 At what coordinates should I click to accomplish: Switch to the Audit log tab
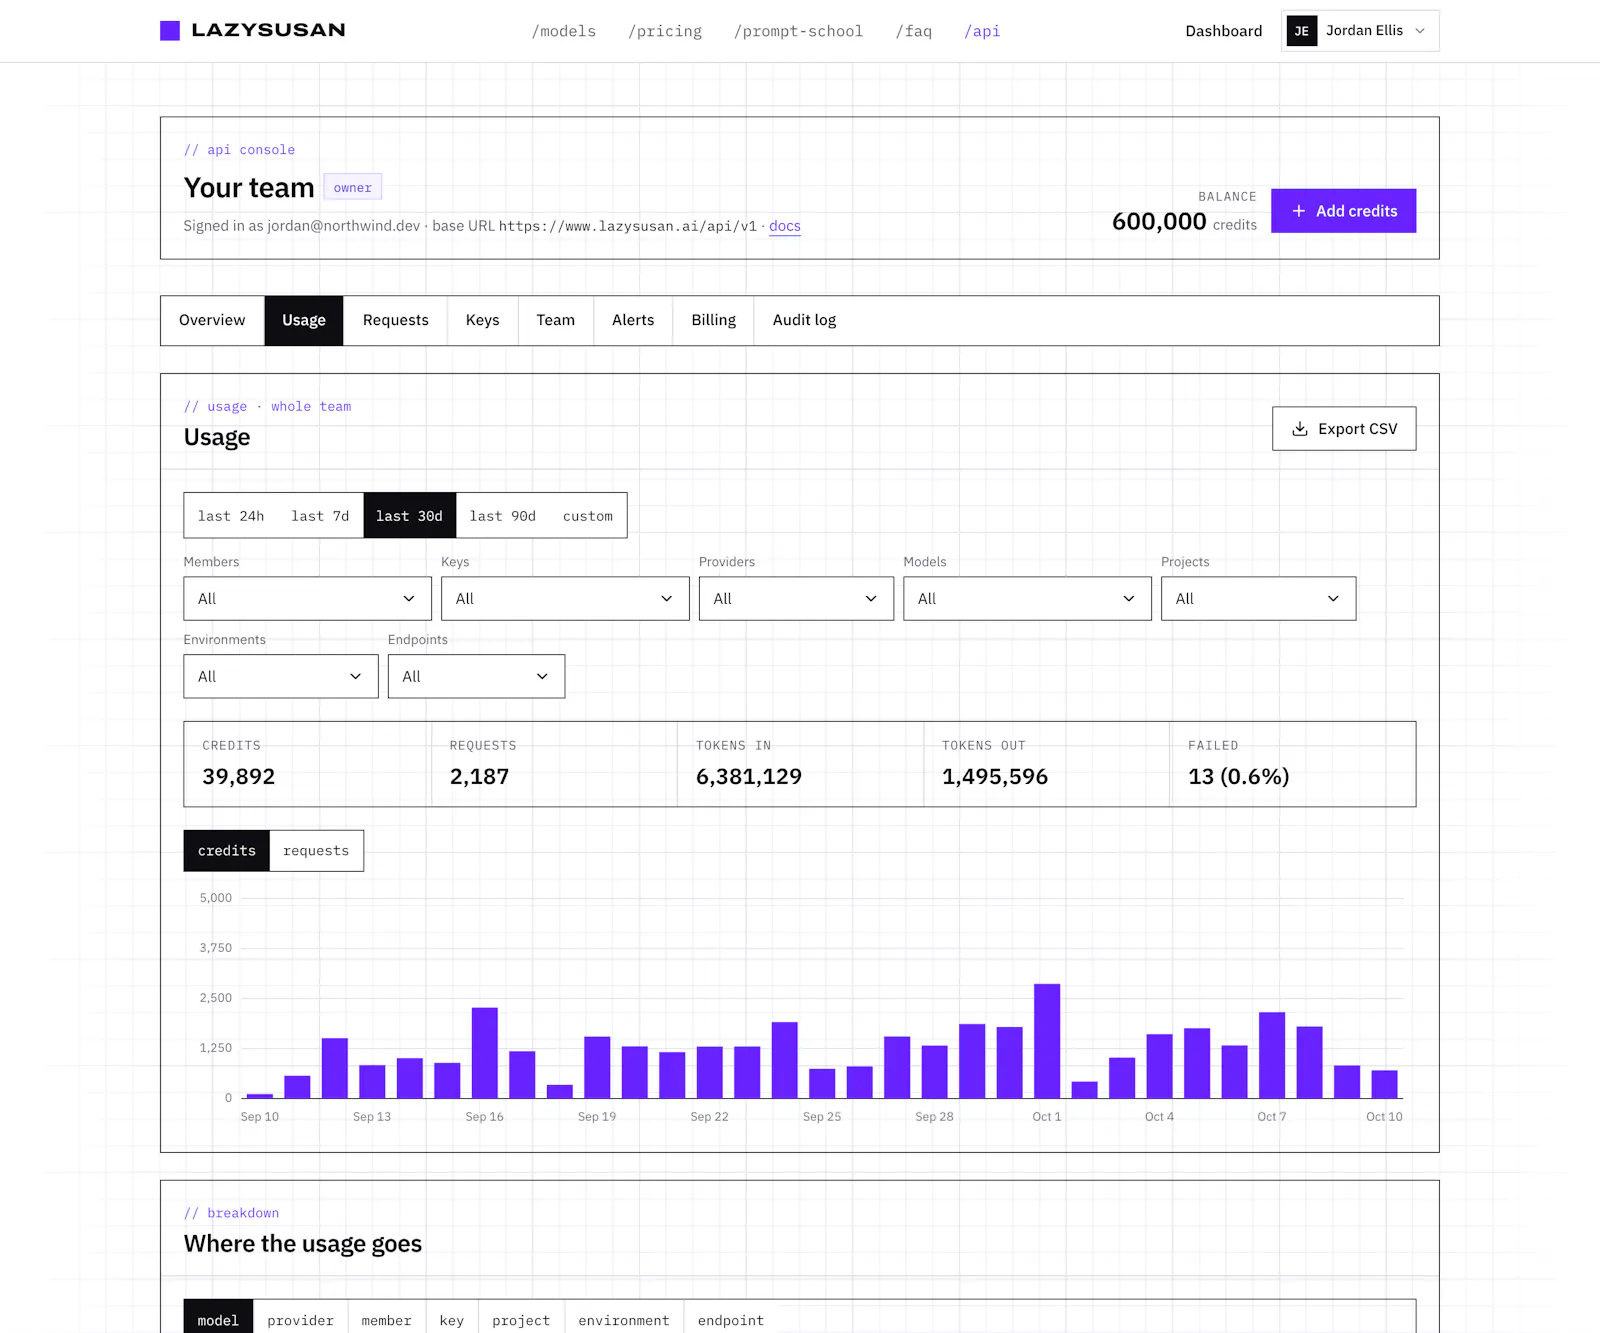[x=805, y=321]
